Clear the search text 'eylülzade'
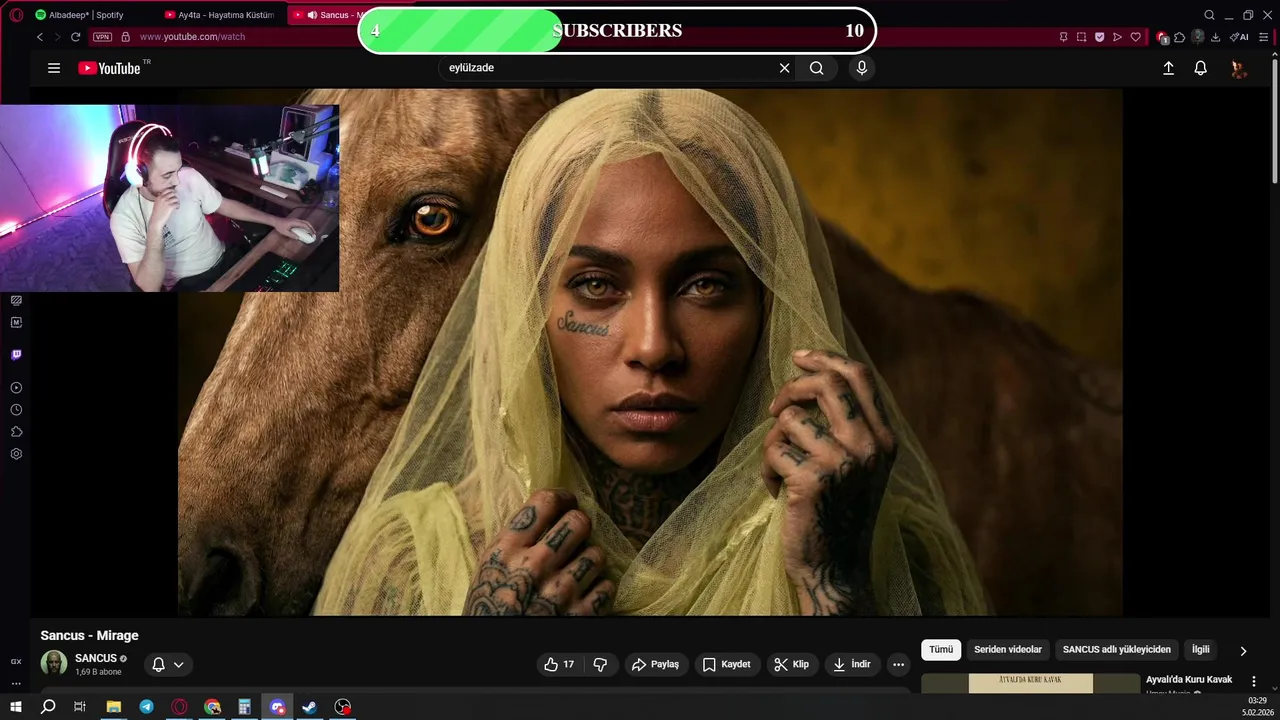Image resolution: width=1280 pixels, height=720 pixels. point(784,68)
